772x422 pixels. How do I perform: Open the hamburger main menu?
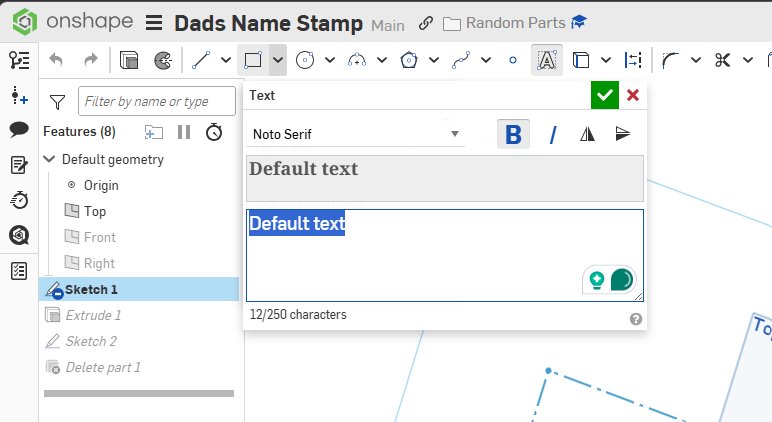(154, 23)
